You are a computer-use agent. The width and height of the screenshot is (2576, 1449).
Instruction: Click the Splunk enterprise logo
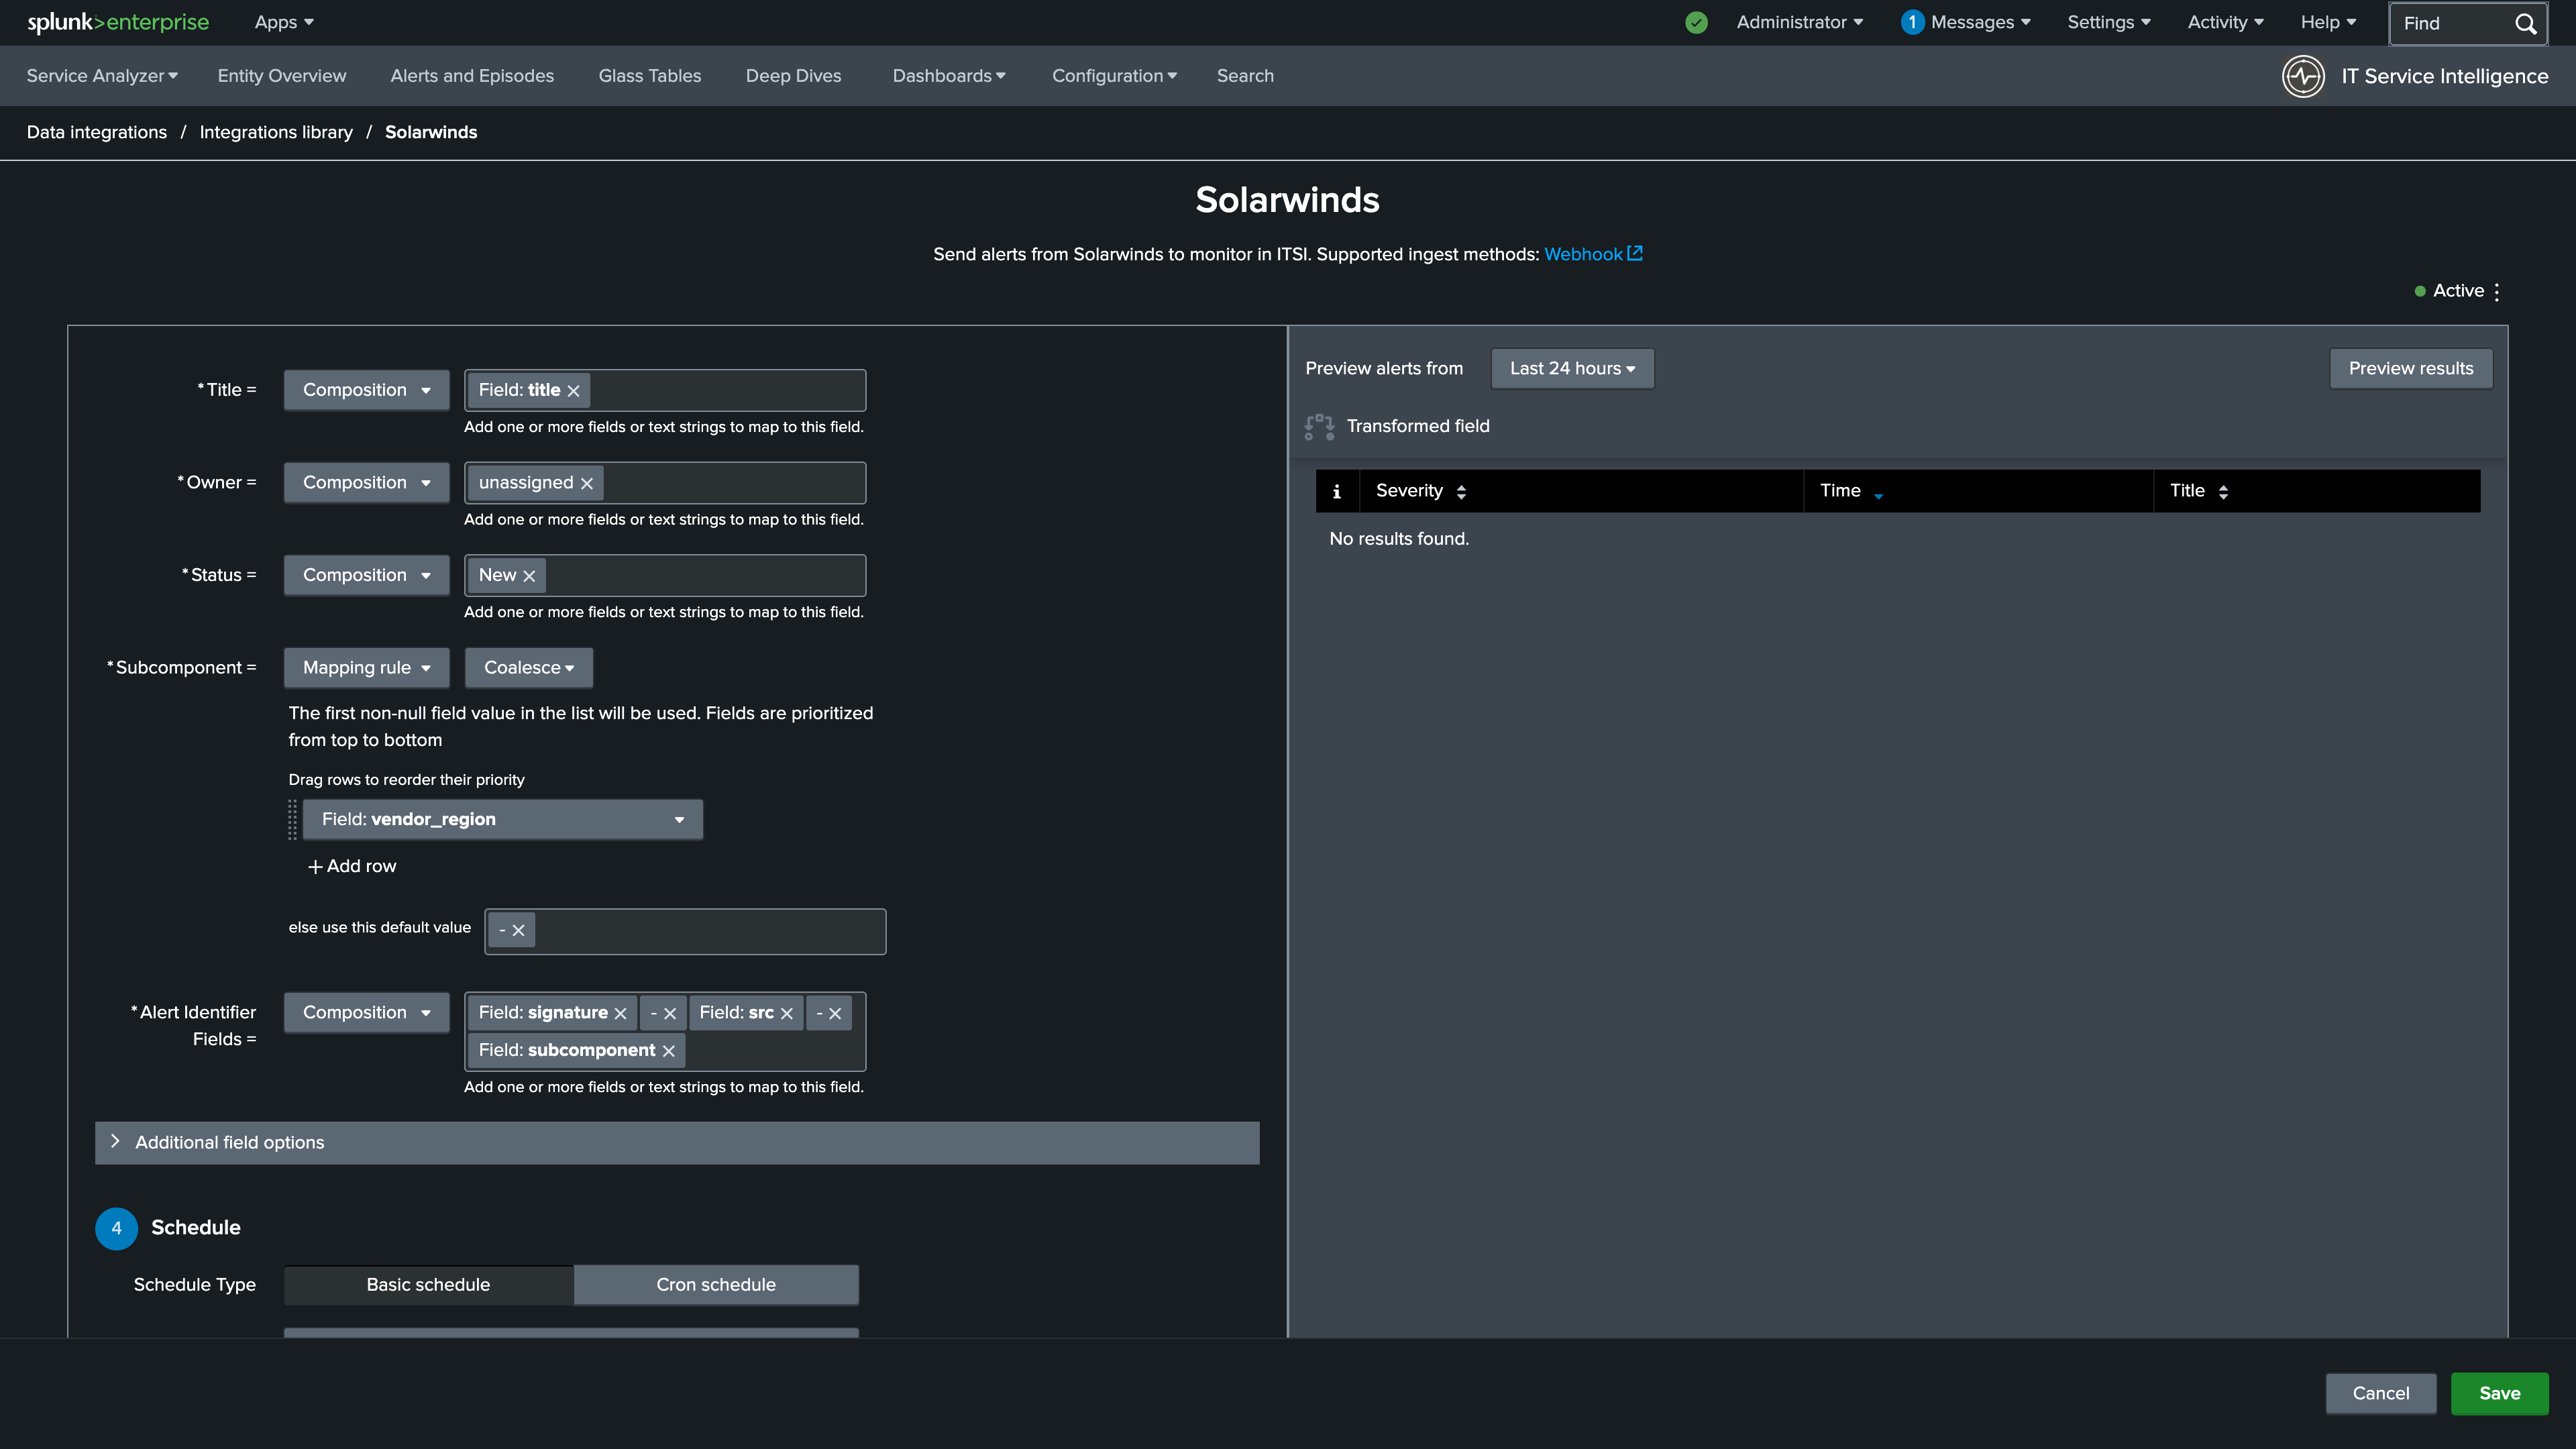pos(118,22)
